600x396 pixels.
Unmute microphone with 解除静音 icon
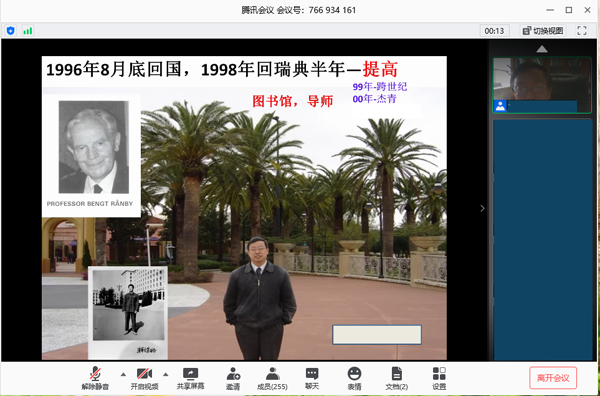(x=95, y=378)
